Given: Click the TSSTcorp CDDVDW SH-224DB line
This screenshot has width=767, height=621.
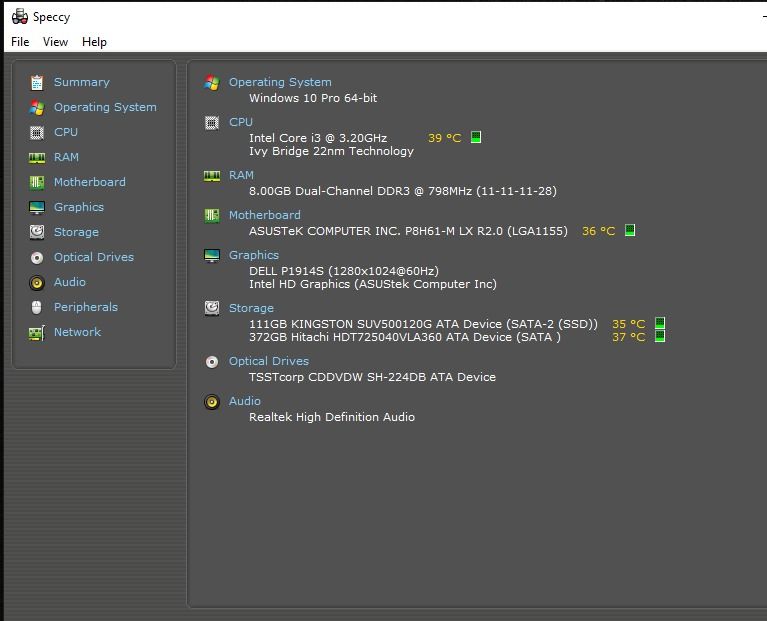Looking at the screenshot, I should click(x=372, y=377).
